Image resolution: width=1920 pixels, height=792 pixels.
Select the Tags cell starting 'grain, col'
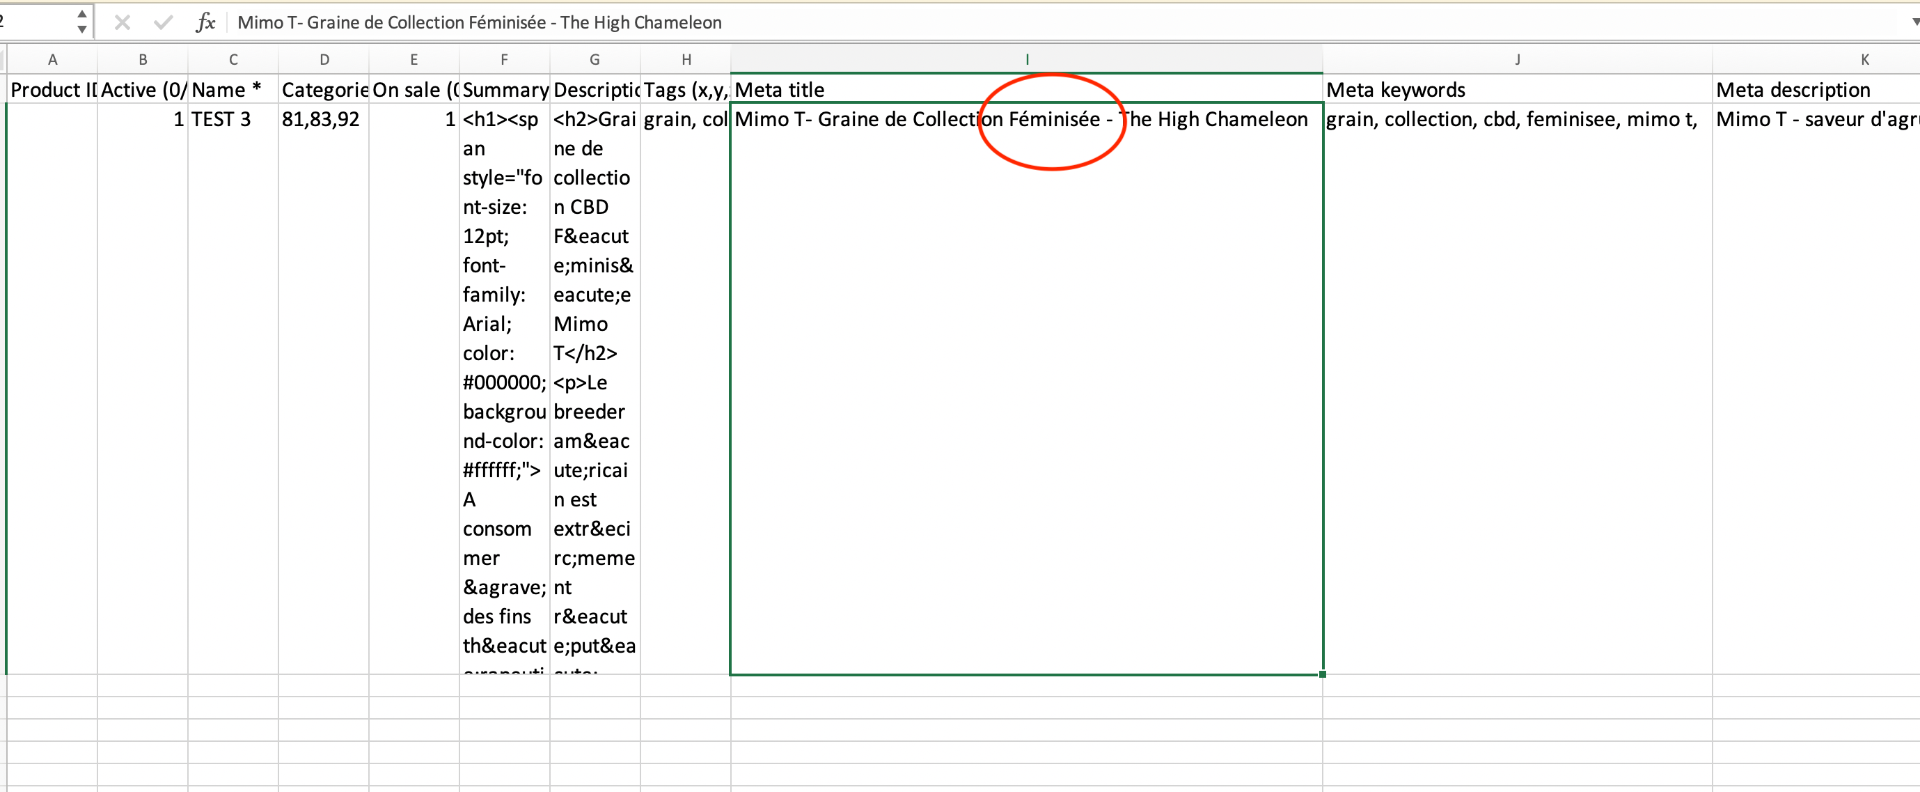click(686, 389)
